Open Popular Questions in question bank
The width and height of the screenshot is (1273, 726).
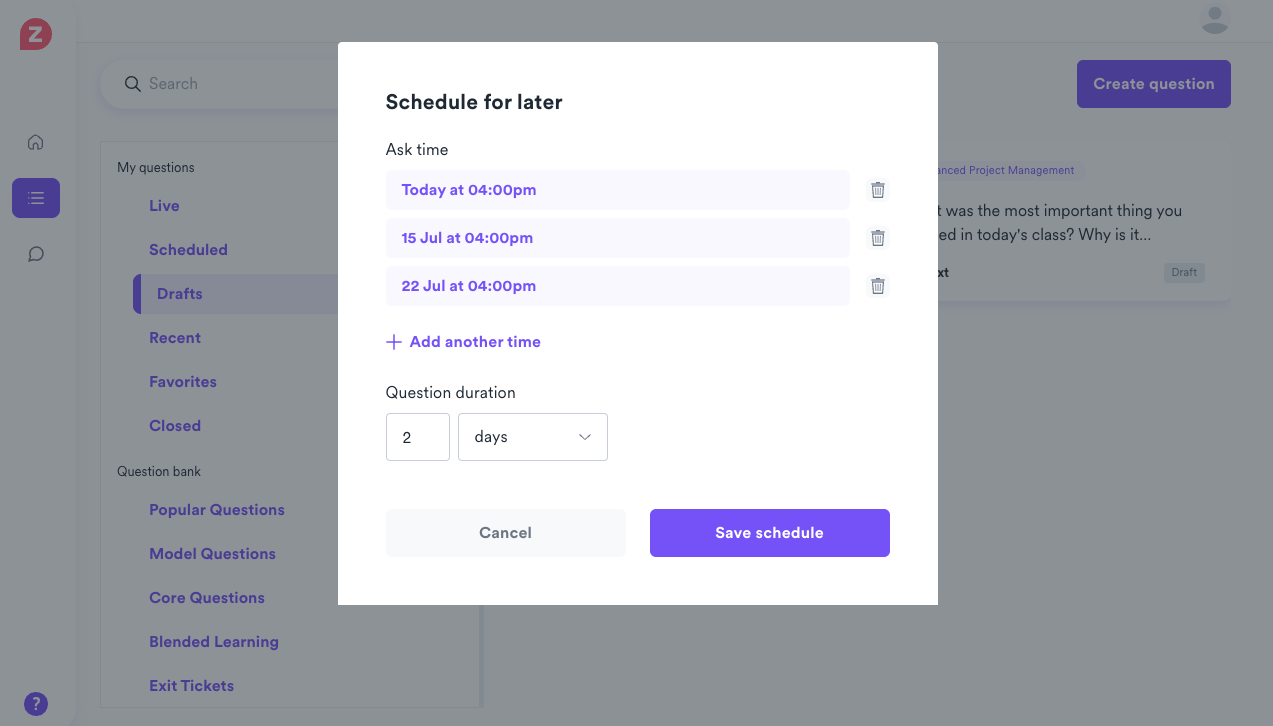pyautogui.click(x=217, y=510)
